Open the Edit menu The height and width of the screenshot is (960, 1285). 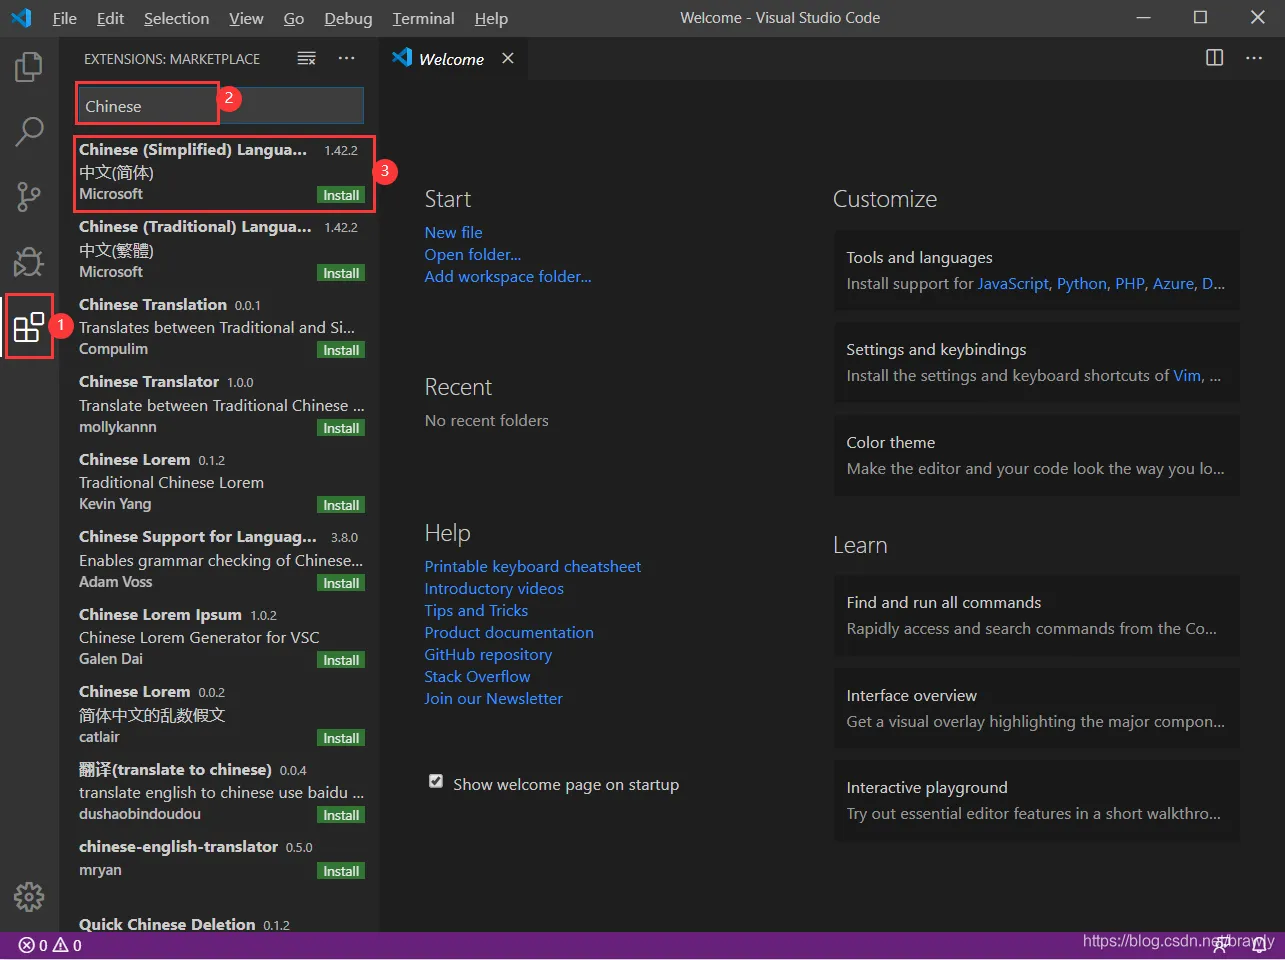tap(110, 18)
